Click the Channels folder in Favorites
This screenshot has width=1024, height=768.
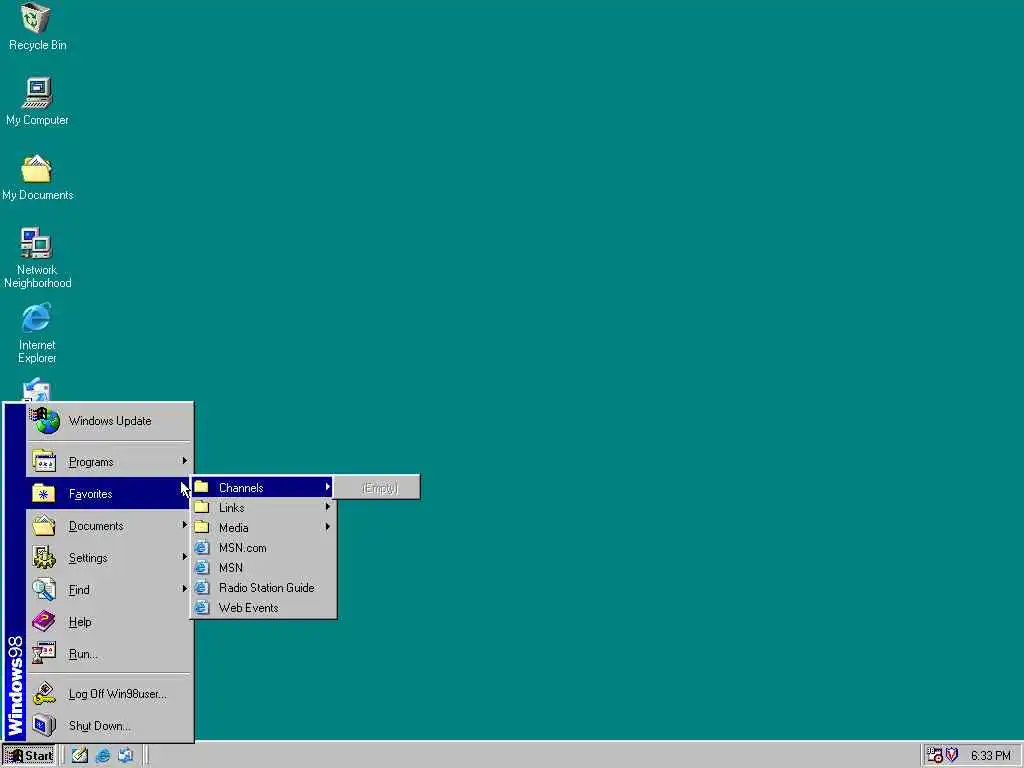[x=263, y=488]
